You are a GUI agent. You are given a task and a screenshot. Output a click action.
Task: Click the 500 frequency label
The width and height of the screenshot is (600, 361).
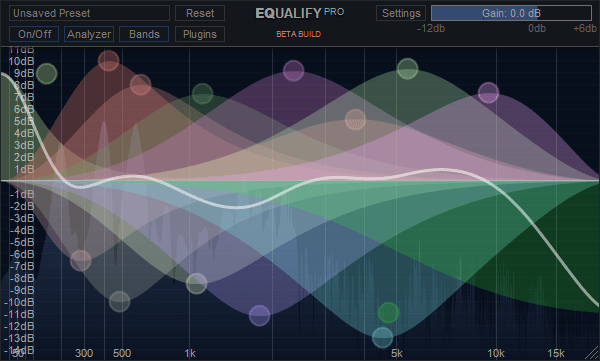click(x=122, y=353)
